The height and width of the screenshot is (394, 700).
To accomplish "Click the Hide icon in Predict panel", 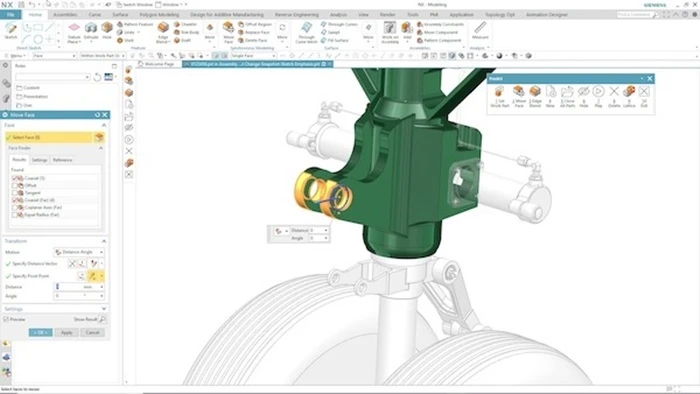I will coord(583,96).
